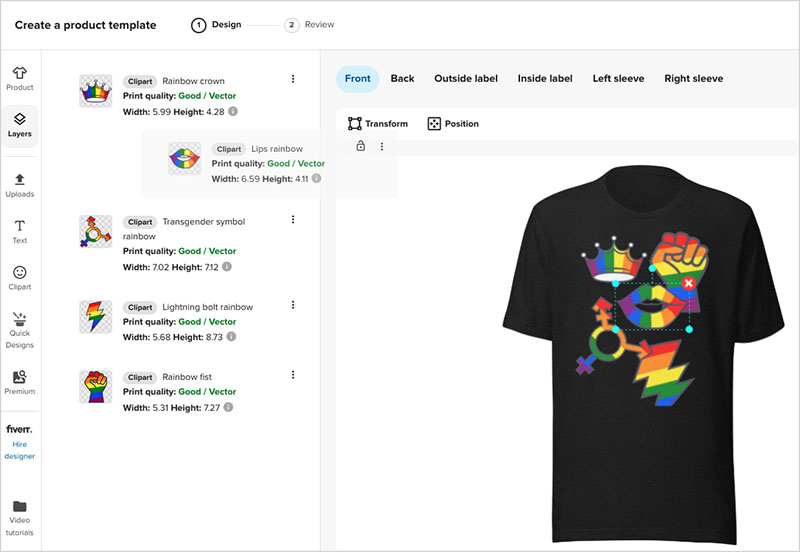
Task: Select the Lips rainbow layer thumbnail
Action: (x=184, y=158)
